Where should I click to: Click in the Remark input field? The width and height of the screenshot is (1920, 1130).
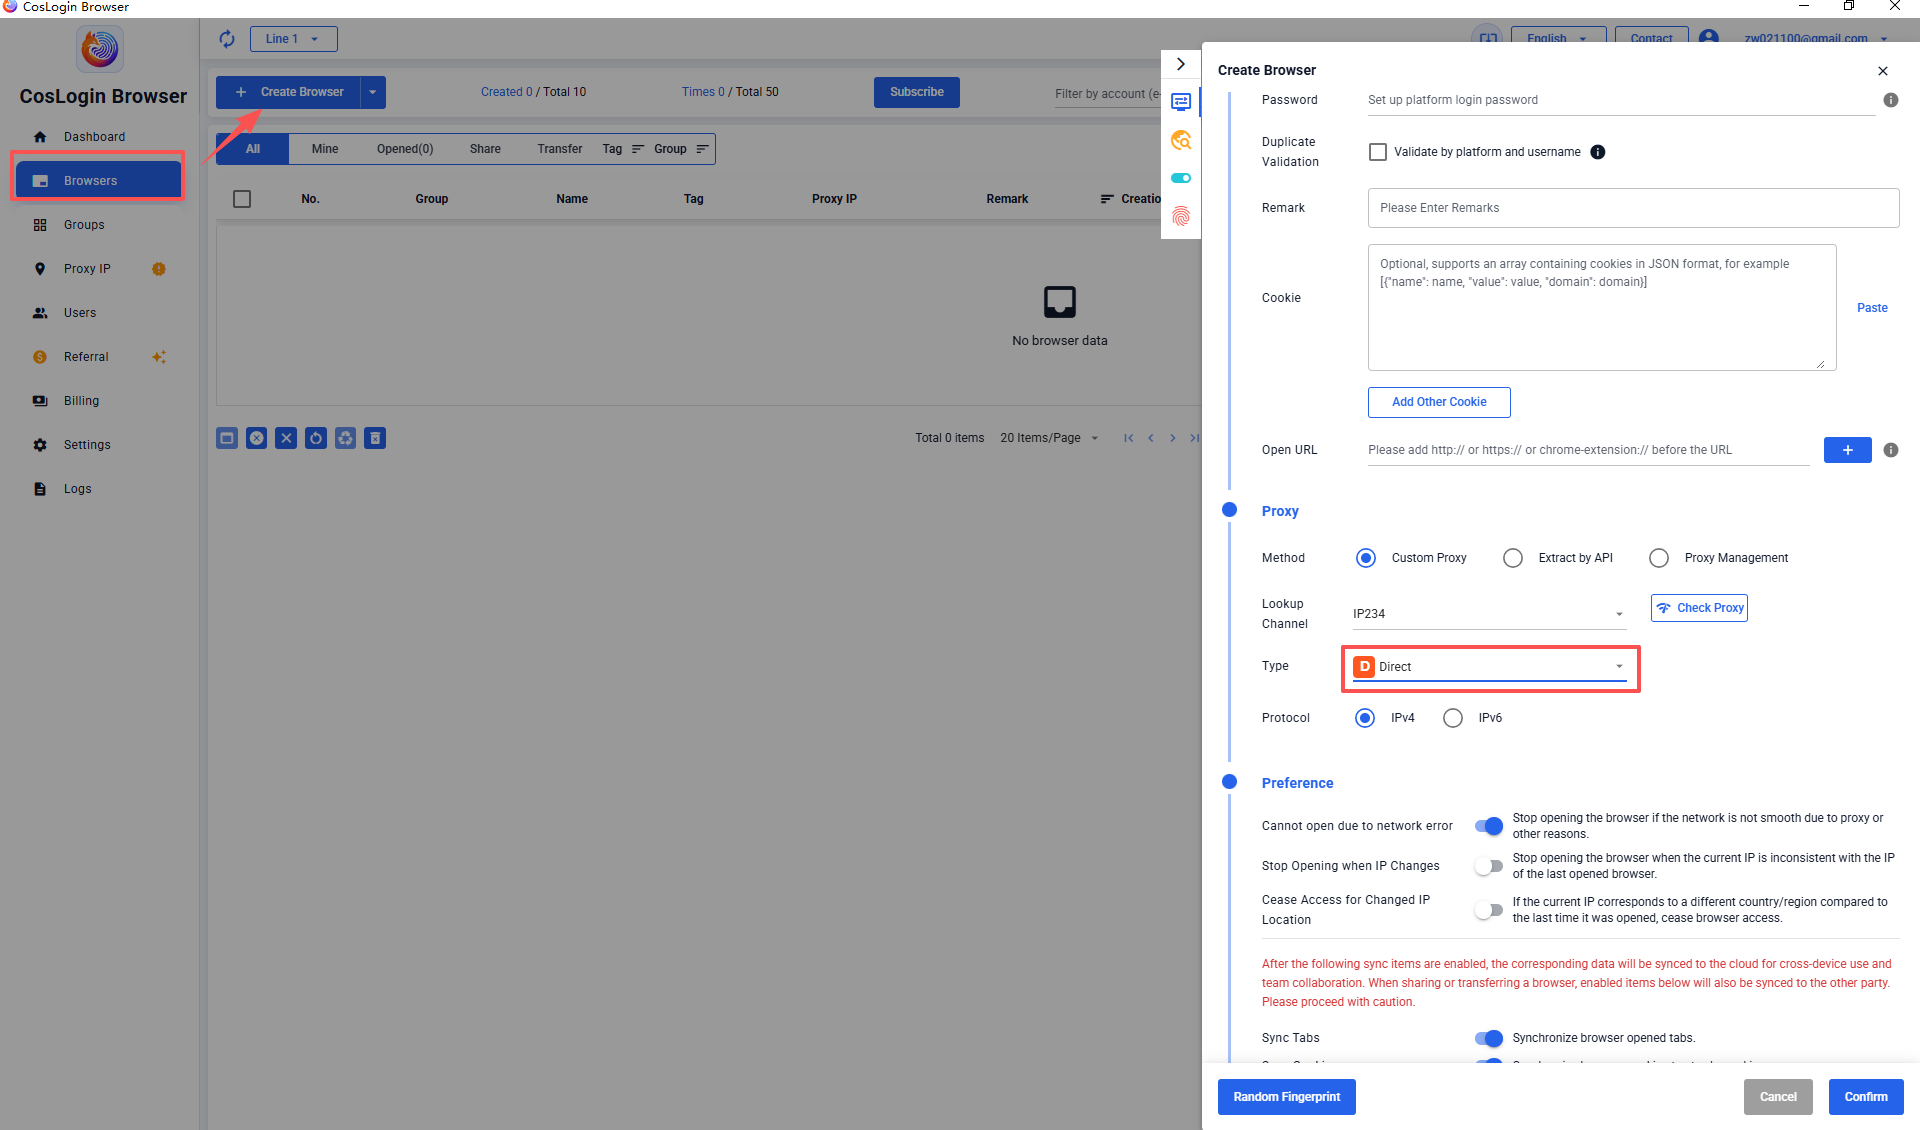coord(1633,208)
